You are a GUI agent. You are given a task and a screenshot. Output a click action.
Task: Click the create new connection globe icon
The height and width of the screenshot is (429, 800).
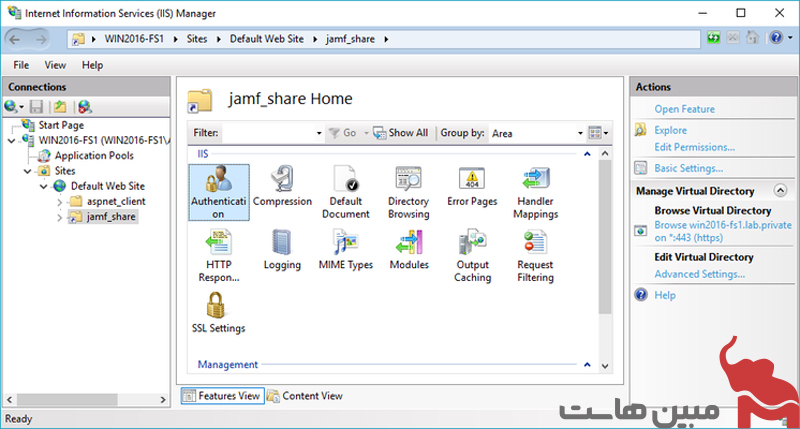click(x=11, y=107)
